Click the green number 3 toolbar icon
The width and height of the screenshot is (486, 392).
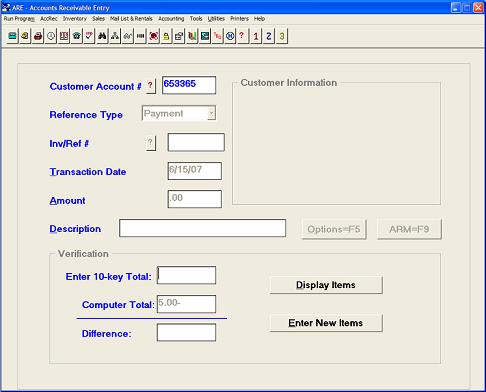click(282, 36)
